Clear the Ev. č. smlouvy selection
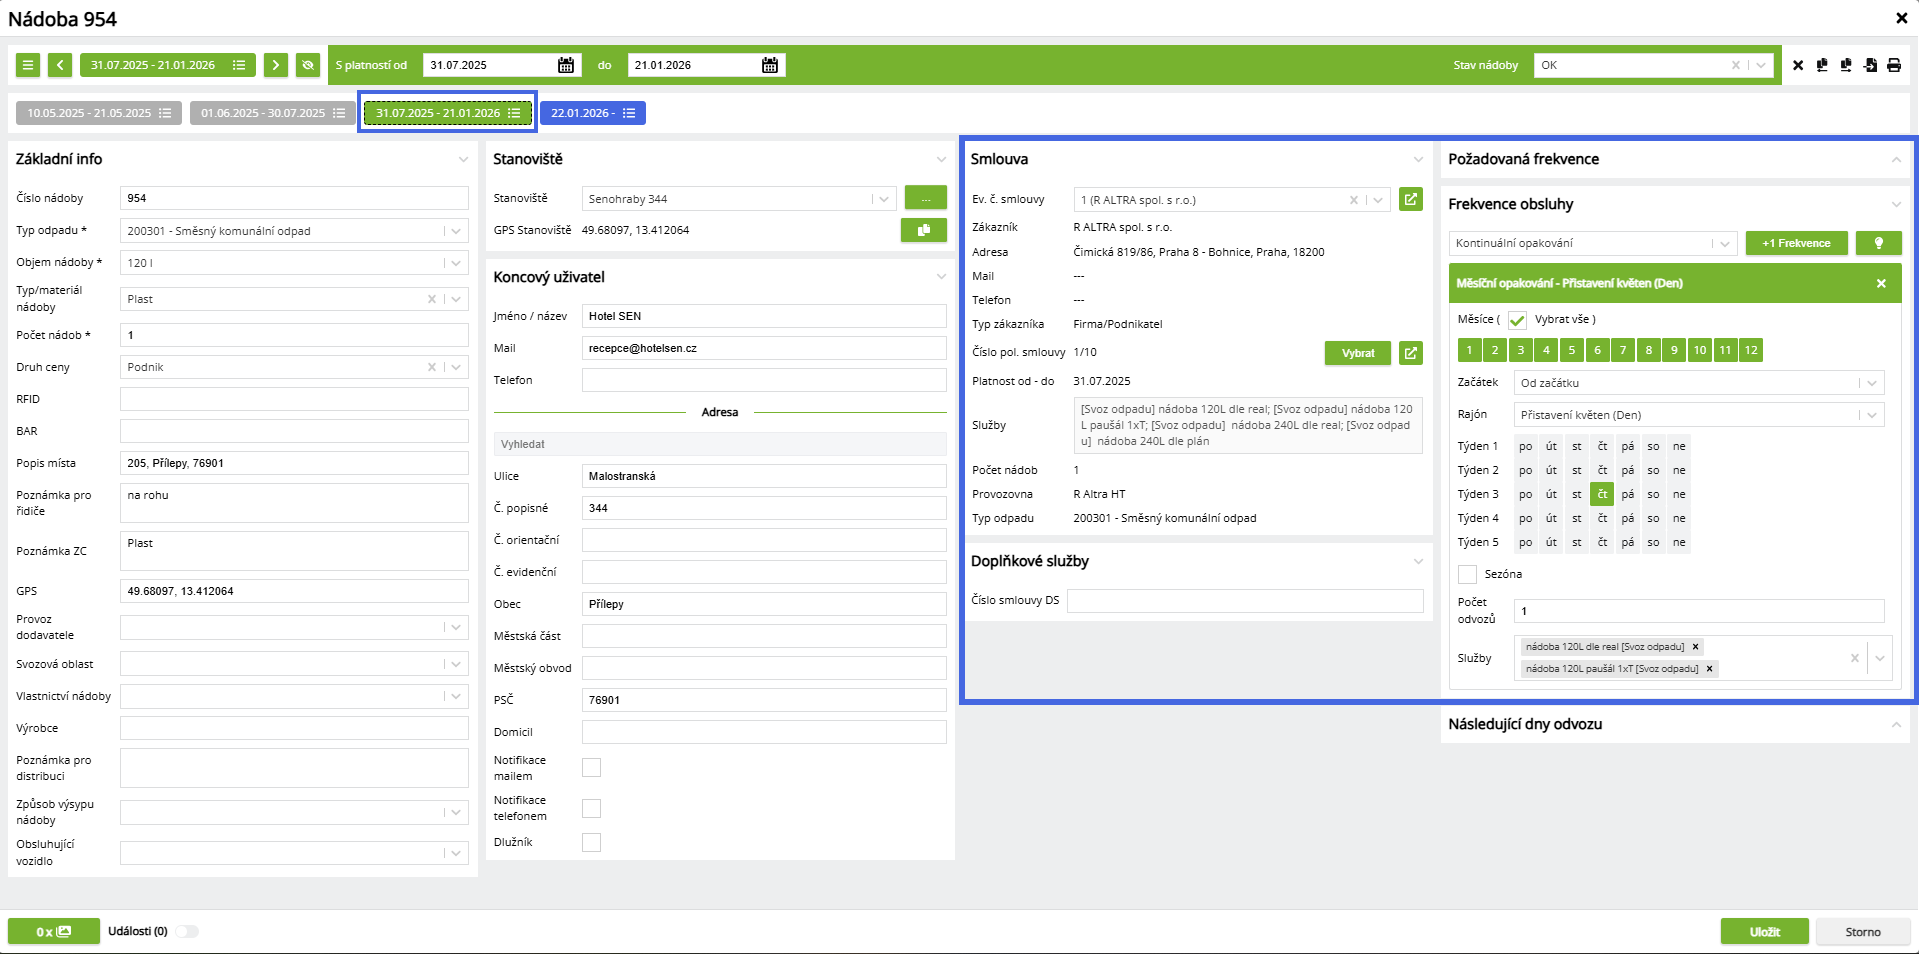Viewport: 1919px width, 954px height. point(1354,200)
